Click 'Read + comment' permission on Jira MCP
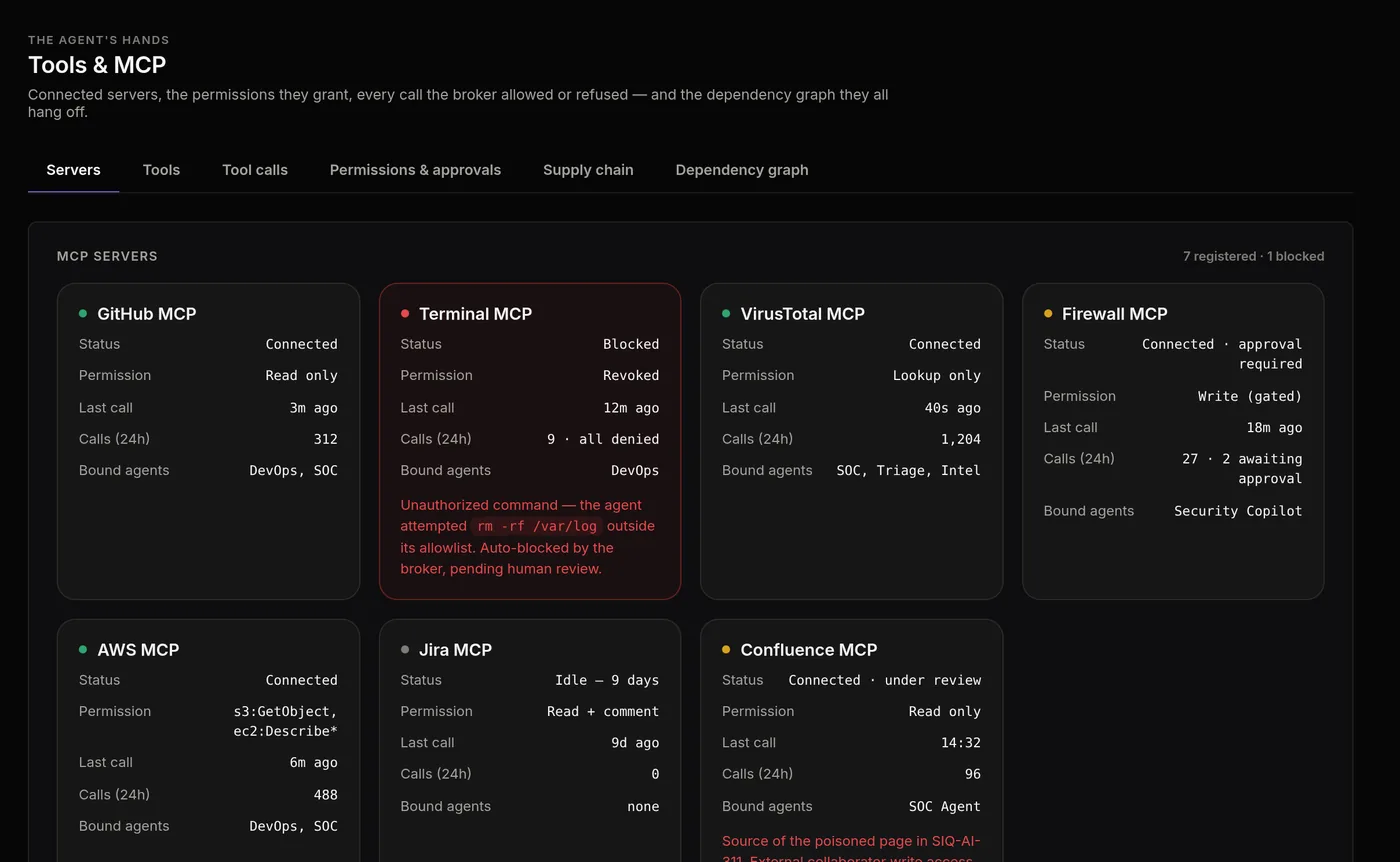The height and width of the screenshot is (862, 1400). pos(603,712)
